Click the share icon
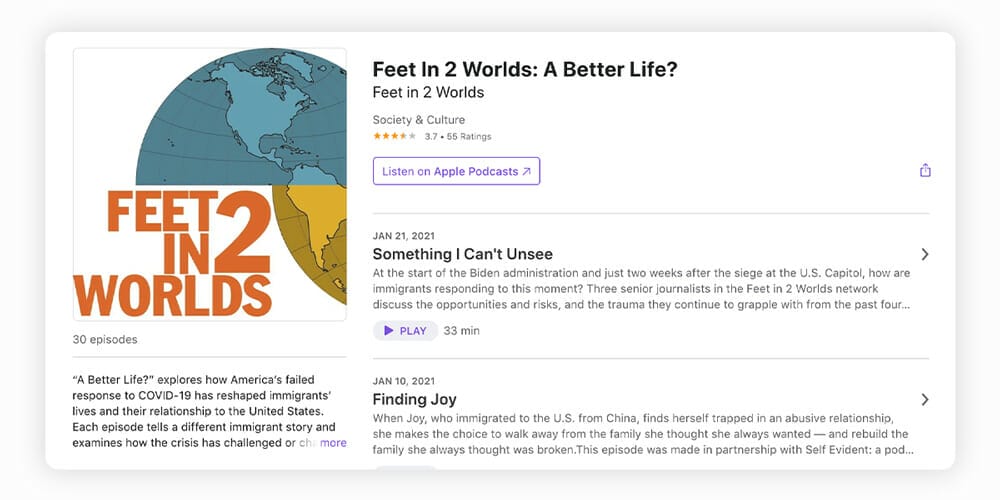Screen dimensions: 1000x500 click(925, 171)
